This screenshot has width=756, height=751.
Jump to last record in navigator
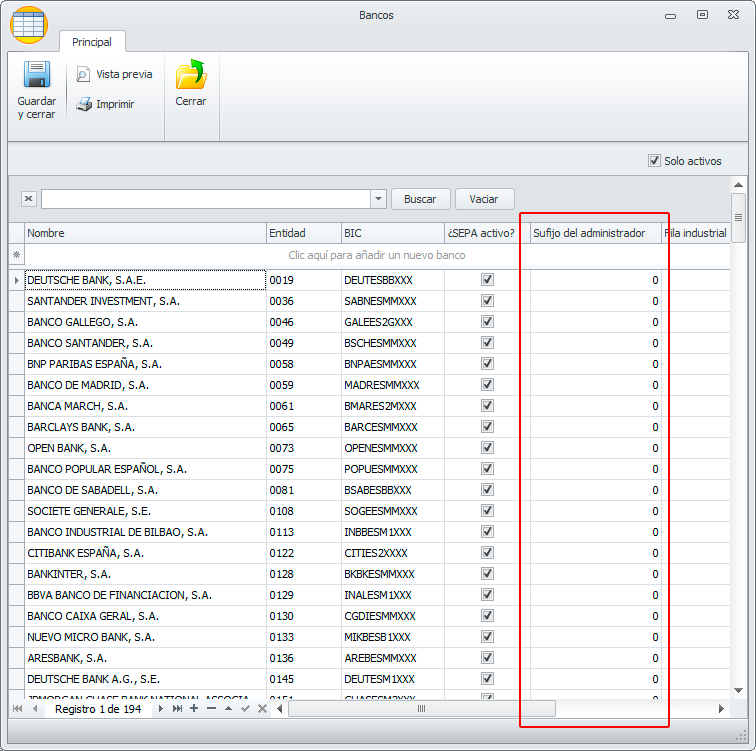[177, 709]
